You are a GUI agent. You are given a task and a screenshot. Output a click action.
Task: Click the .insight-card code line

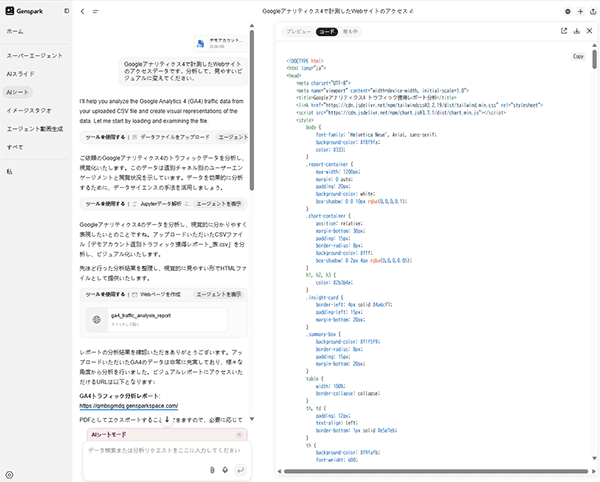[x=324, y=297]
